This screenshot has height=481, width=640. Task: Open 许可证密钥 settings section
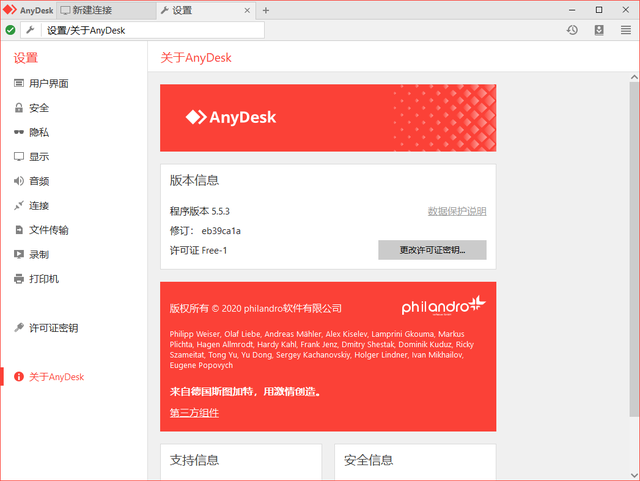point(53,328)
